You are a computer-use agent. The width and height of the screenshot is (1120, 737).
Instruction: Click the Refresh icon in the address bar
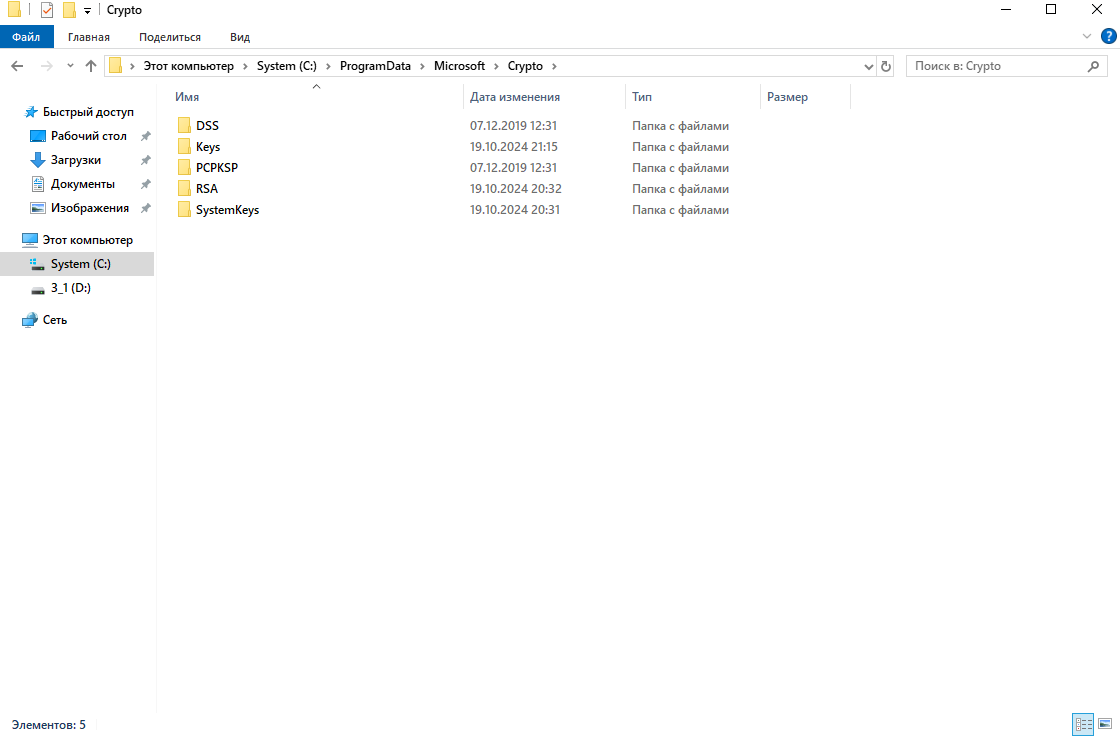886,66
